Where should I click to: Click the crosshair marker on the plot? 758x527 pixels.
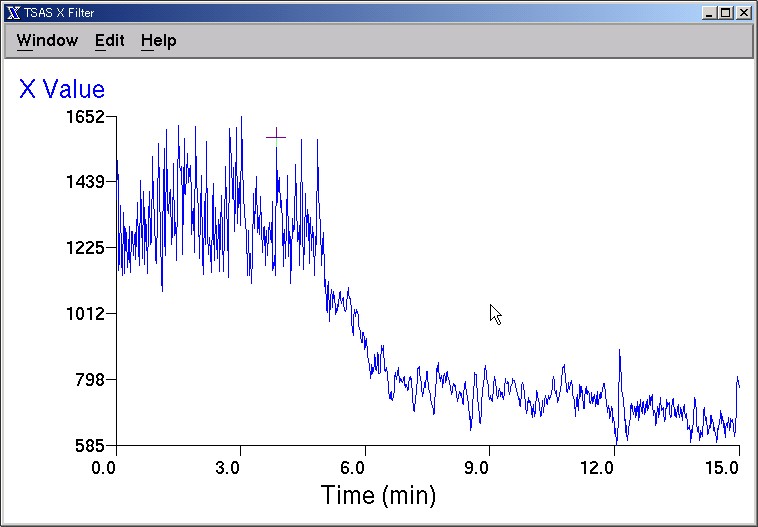click(x=276, y=137)
